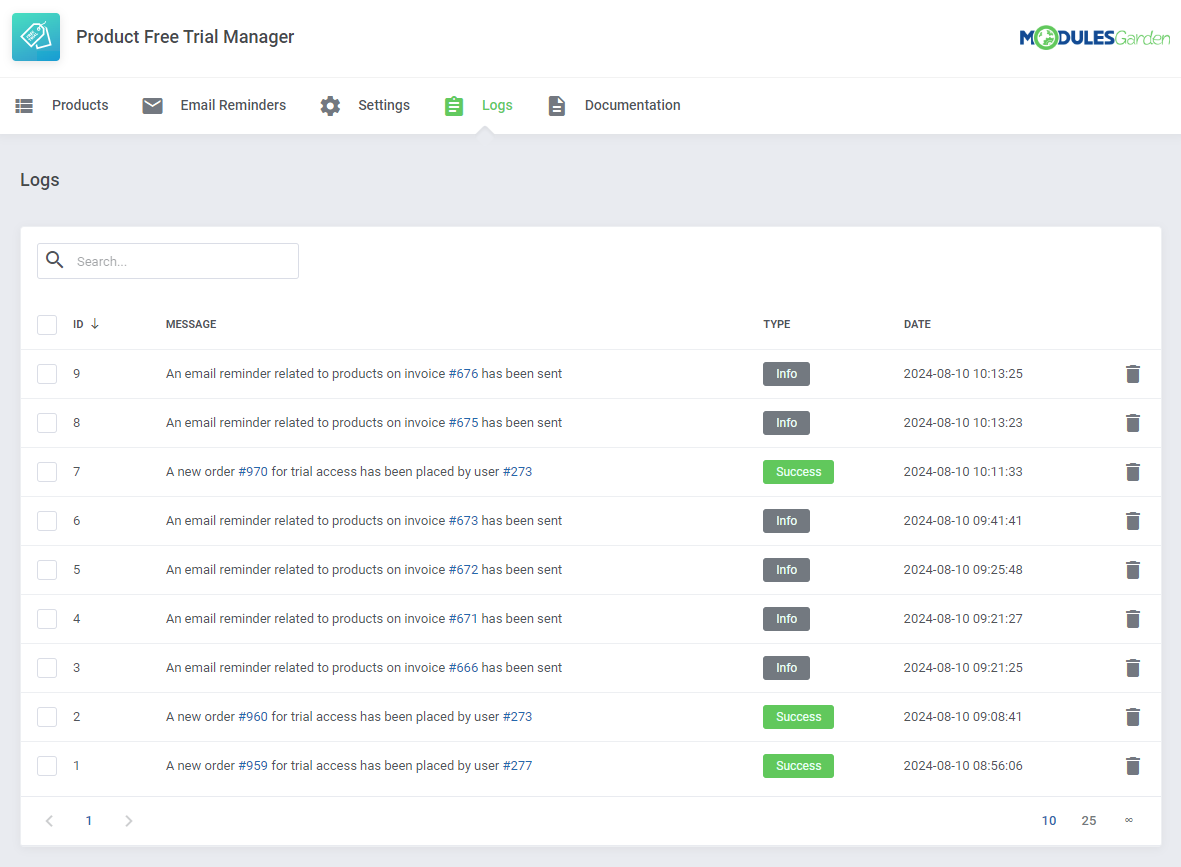Click the Logs clipboard icon
This screenshot has height=867, width=1181.
pos(454,105)
